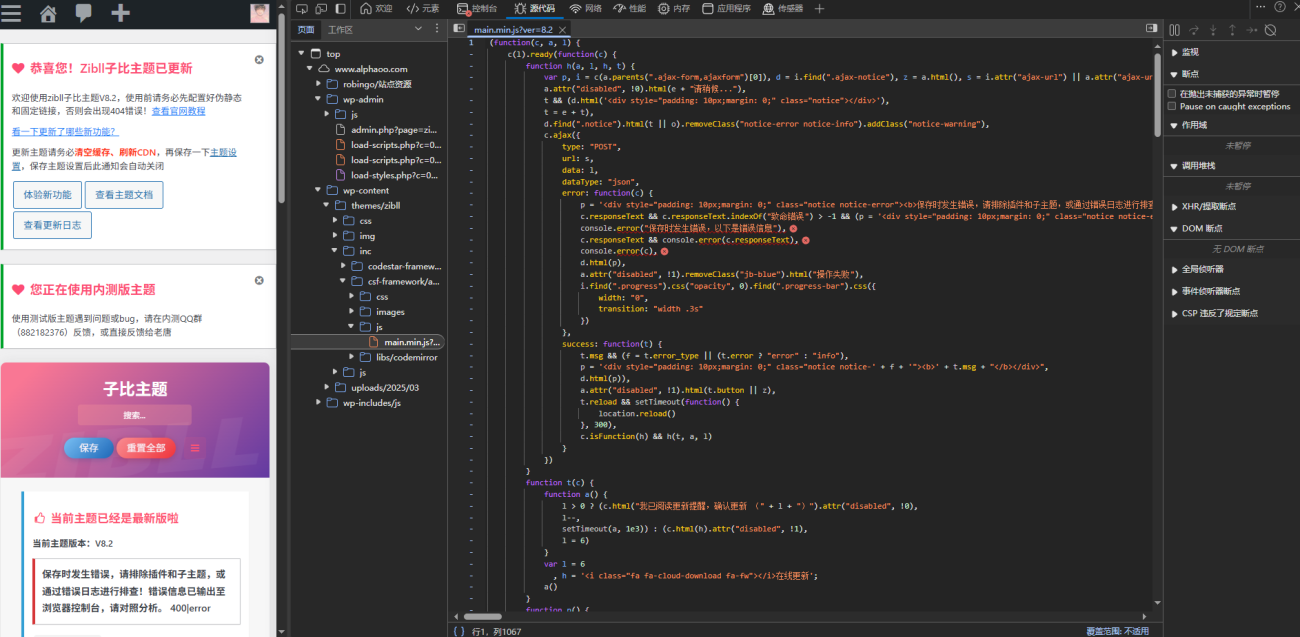
Task: Click the deactivate breakpoints icon
Action: tap(1270, 30)
